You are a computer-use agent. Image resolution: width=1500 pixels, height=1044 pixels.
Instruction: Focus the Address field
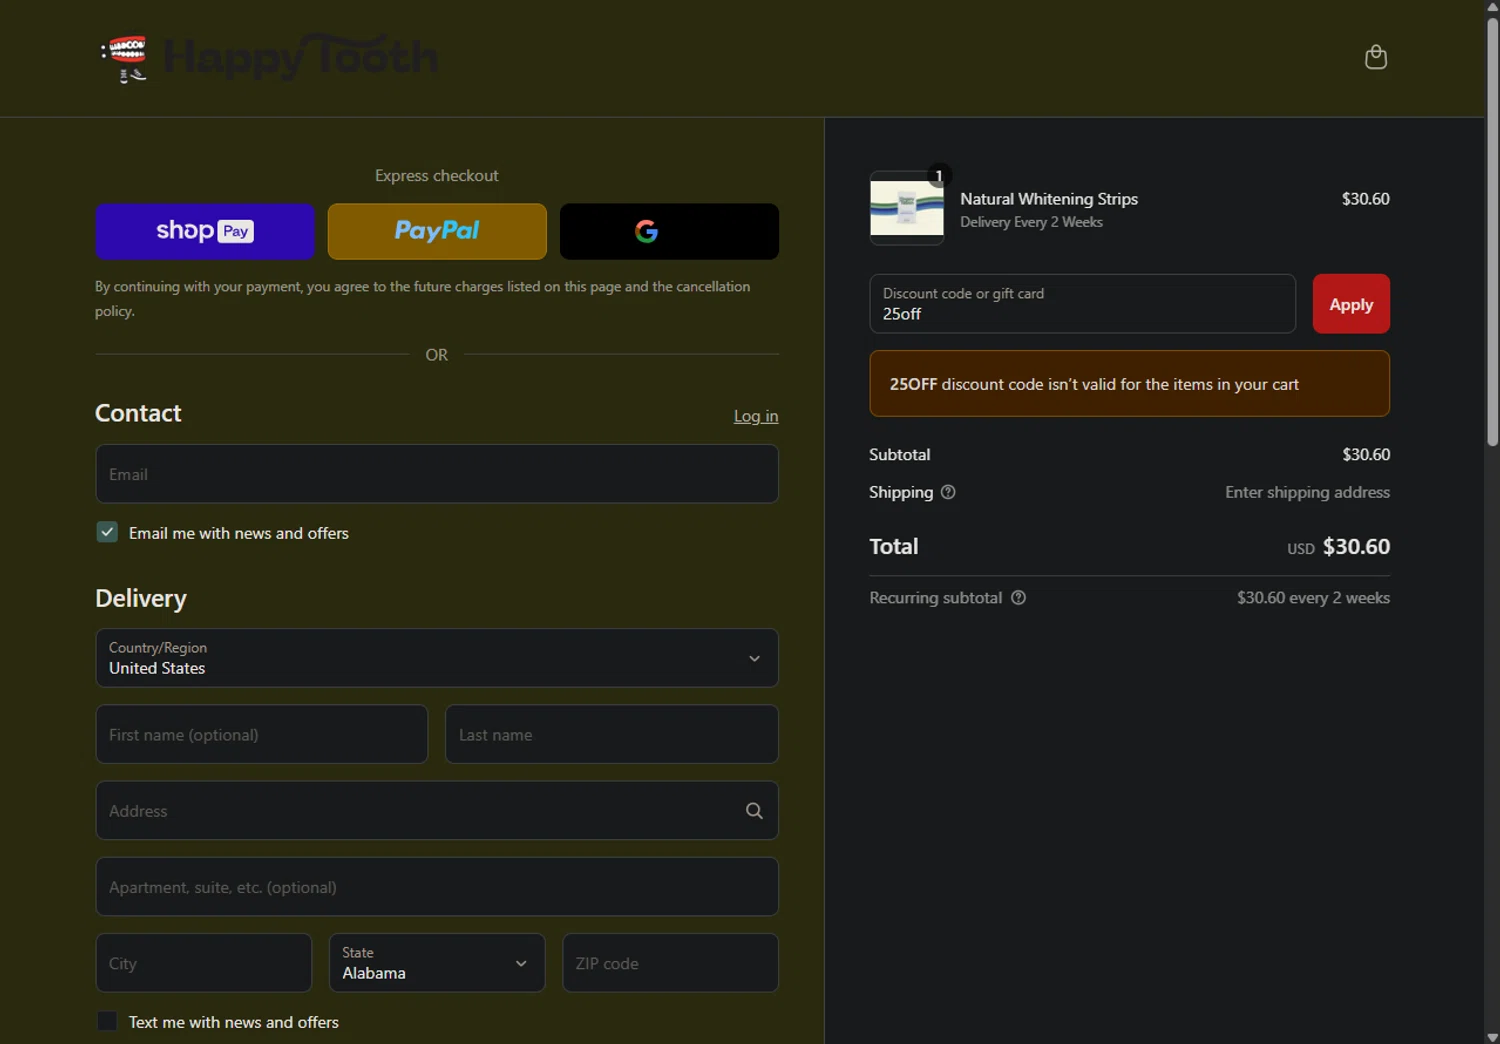tap(437, 811)
